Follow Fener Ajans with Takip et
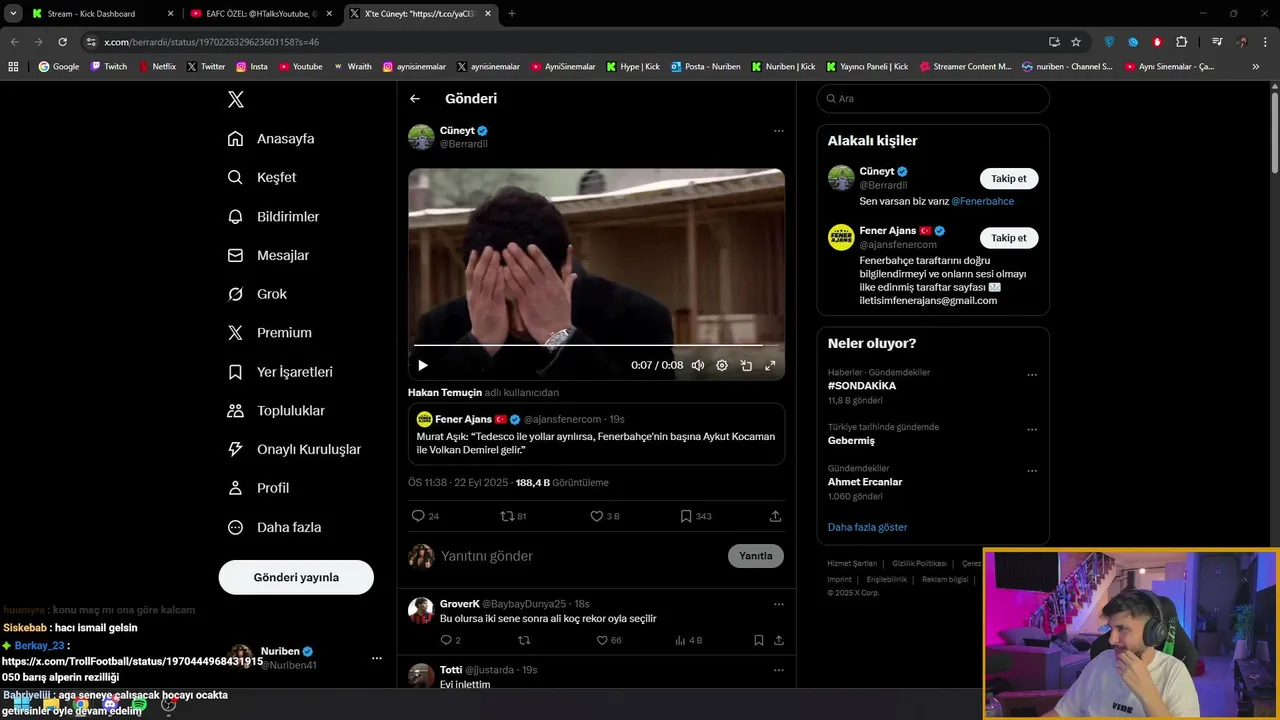Image resolution: width=1280 pixels, height=720 pixels. click(x=1008, y=238)
